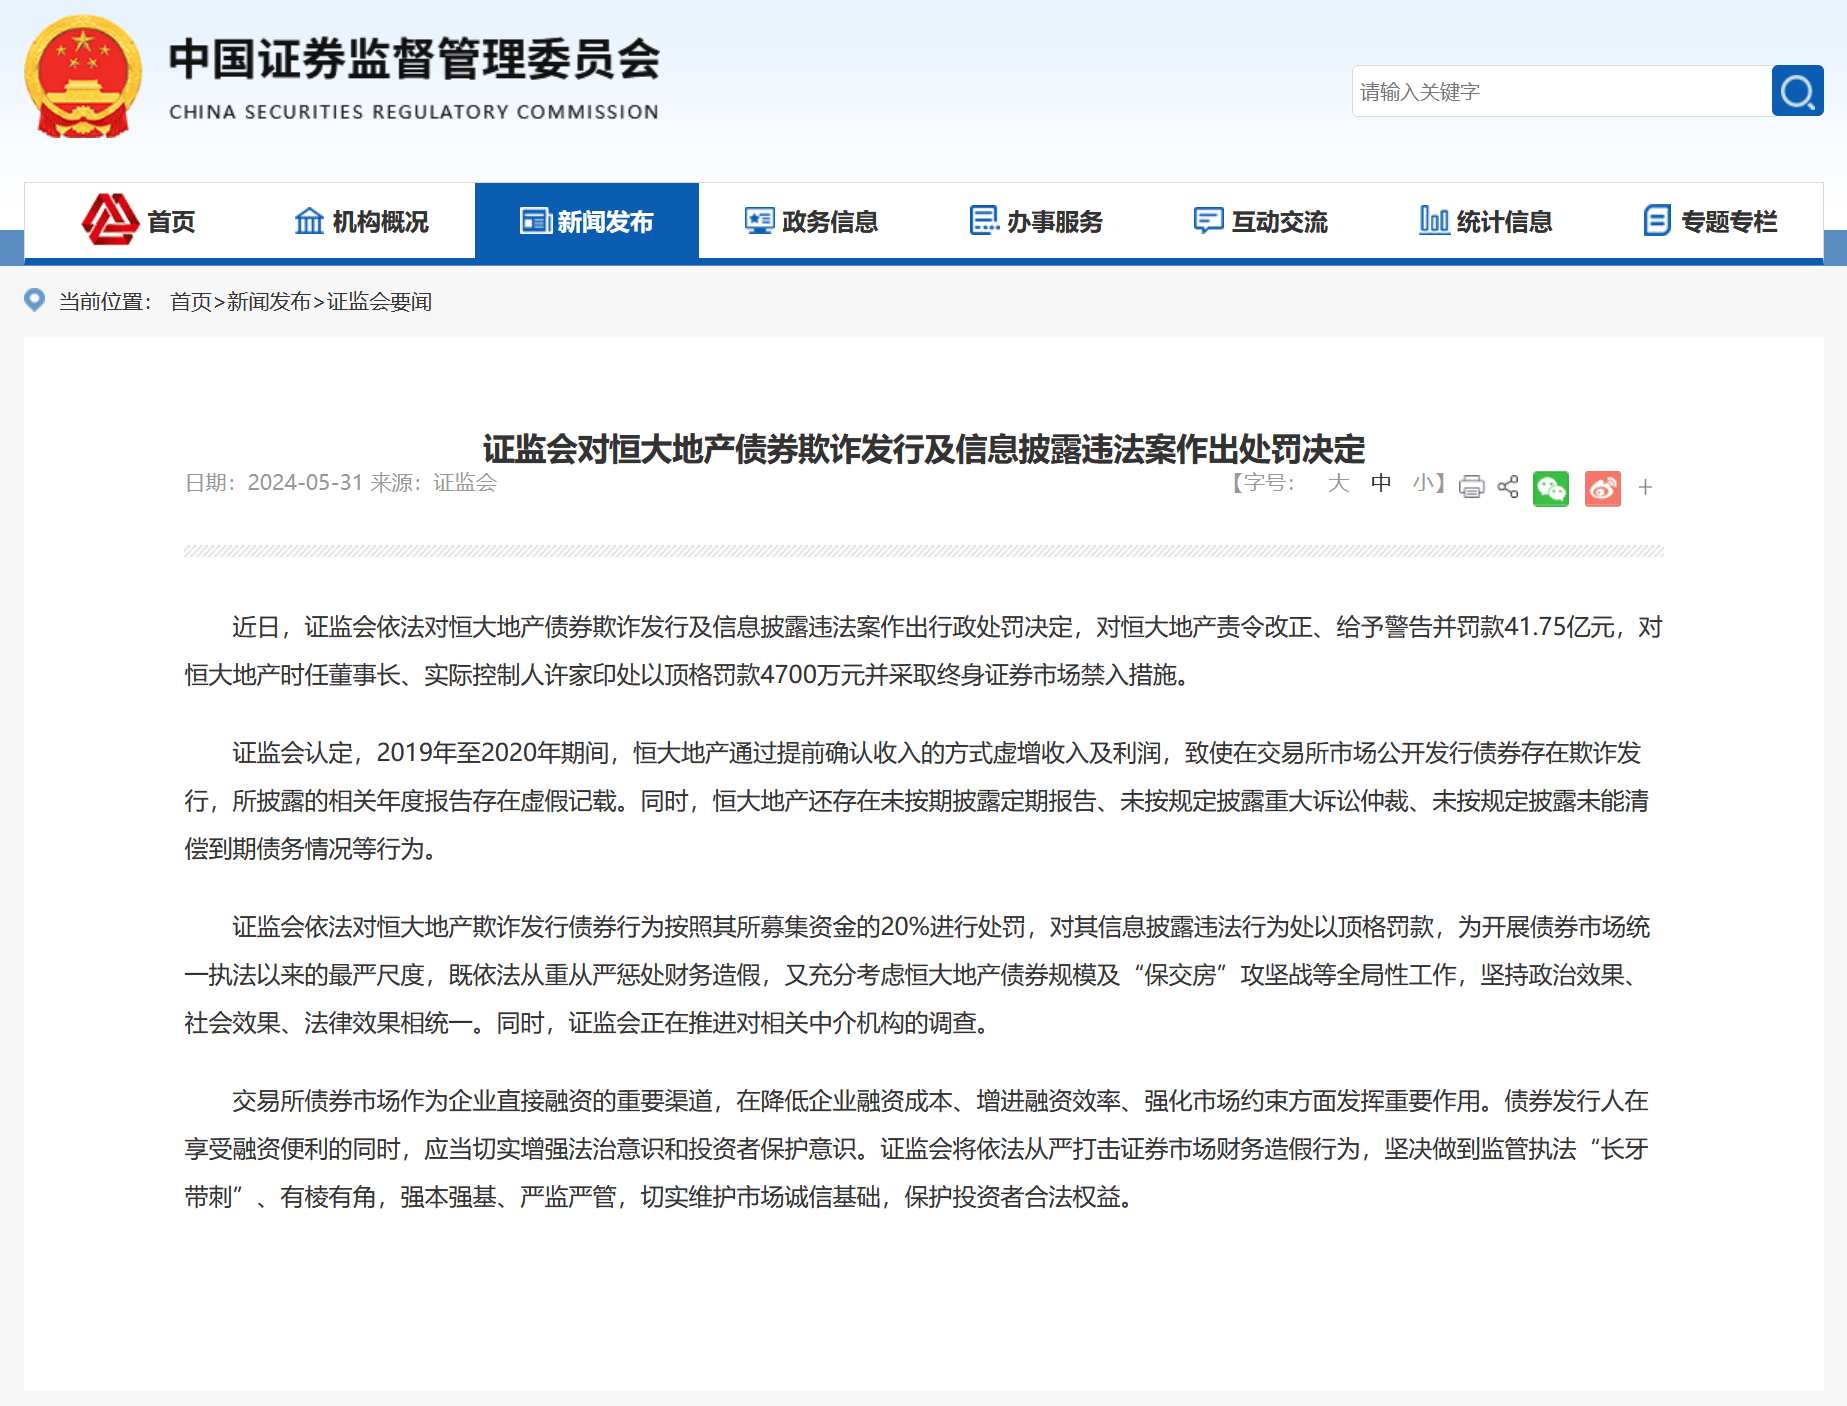Click the building icon beside 机构概况

point(309,220)
